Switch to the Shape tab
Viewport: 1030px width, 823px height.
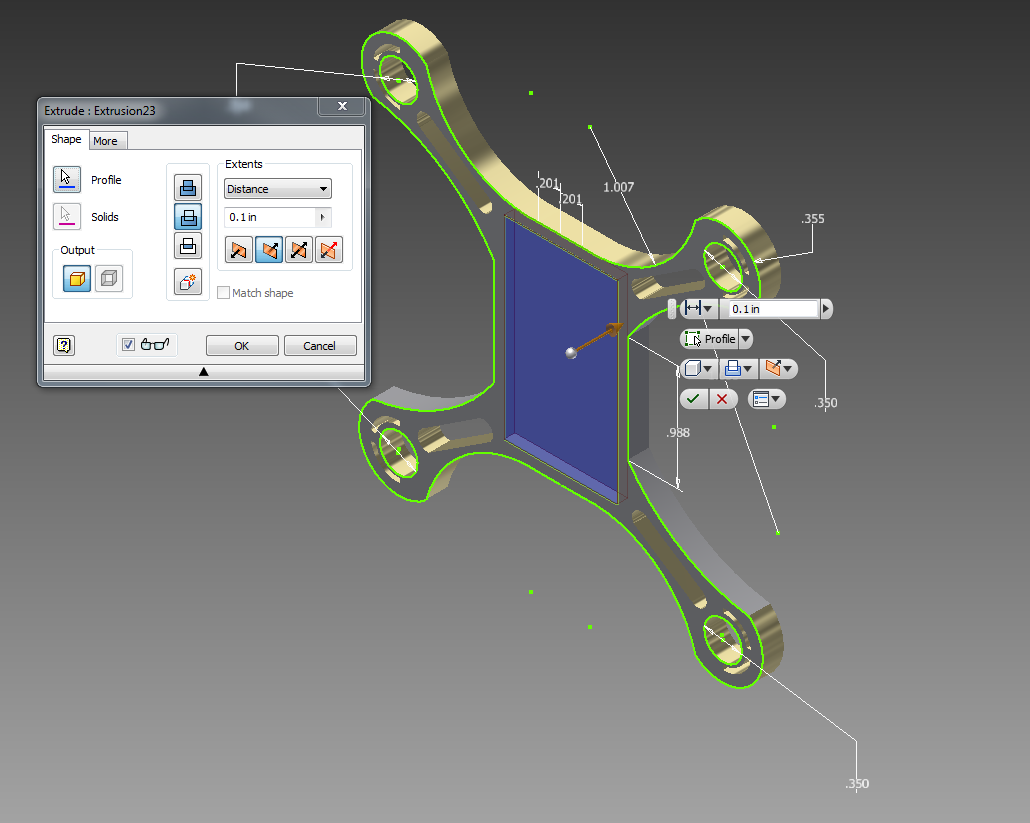coord(66,139)
